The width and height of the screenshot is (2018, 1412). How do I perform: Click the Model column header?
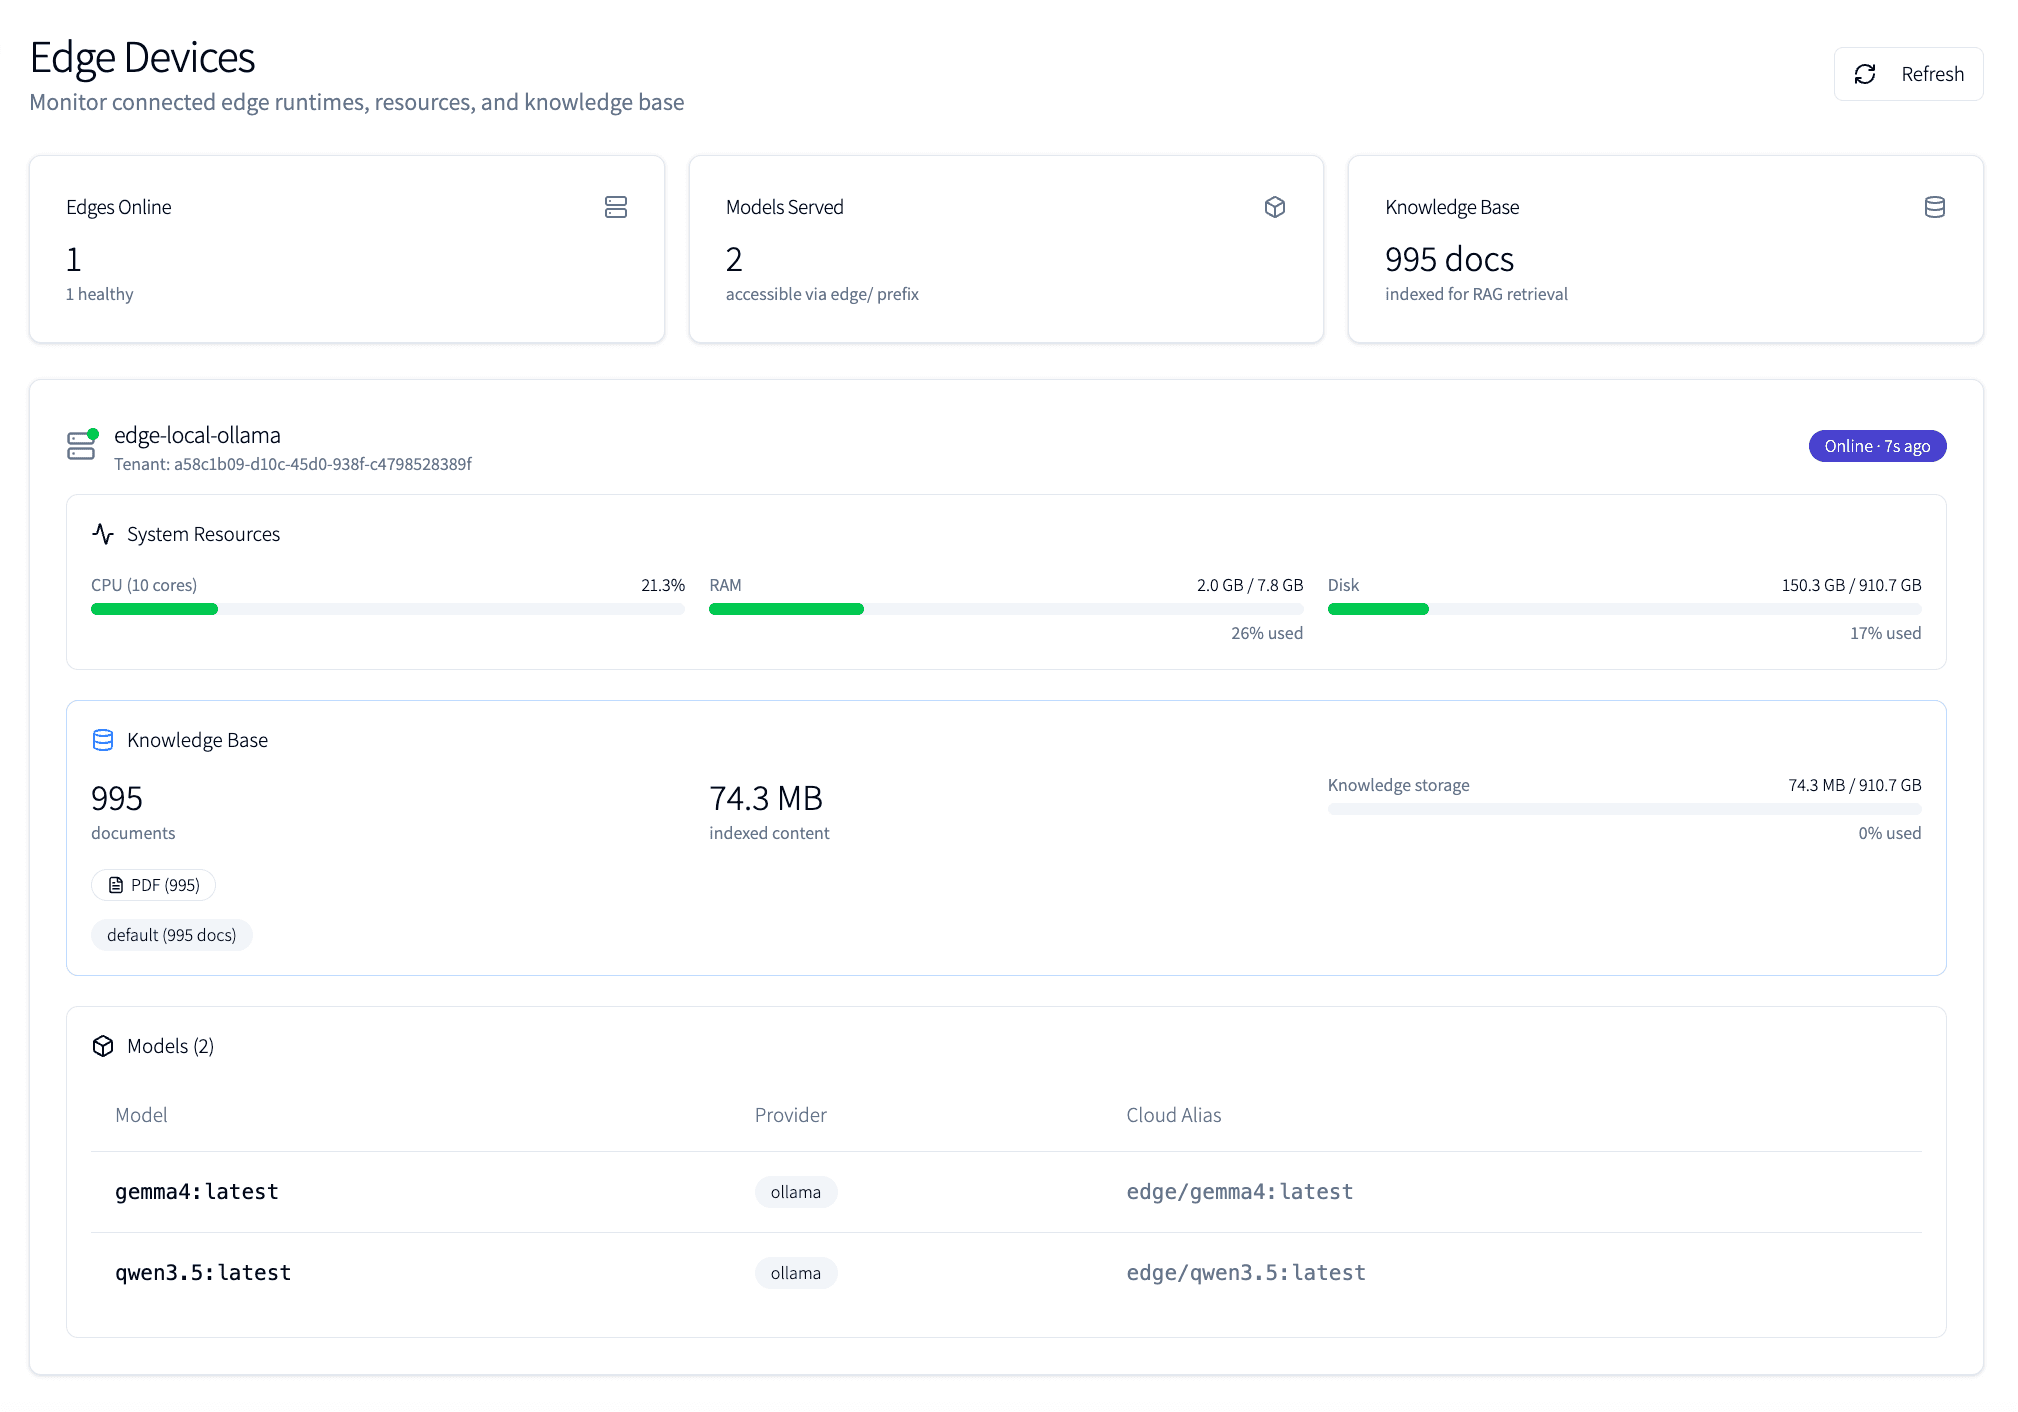pyautogui.click(x=141, y=1115)
